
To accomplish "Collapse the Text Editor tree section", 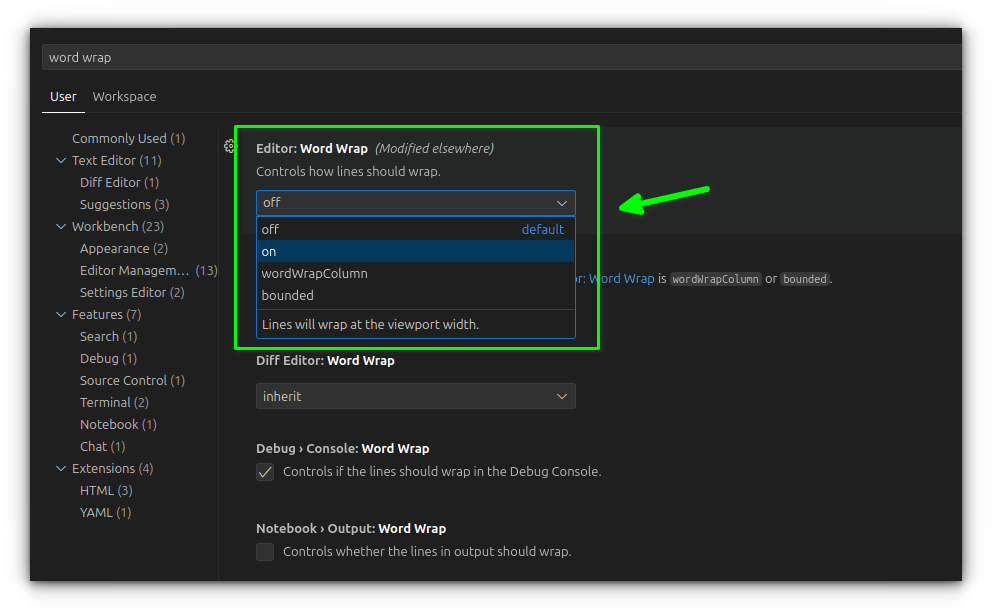I will tap(61, 161).
